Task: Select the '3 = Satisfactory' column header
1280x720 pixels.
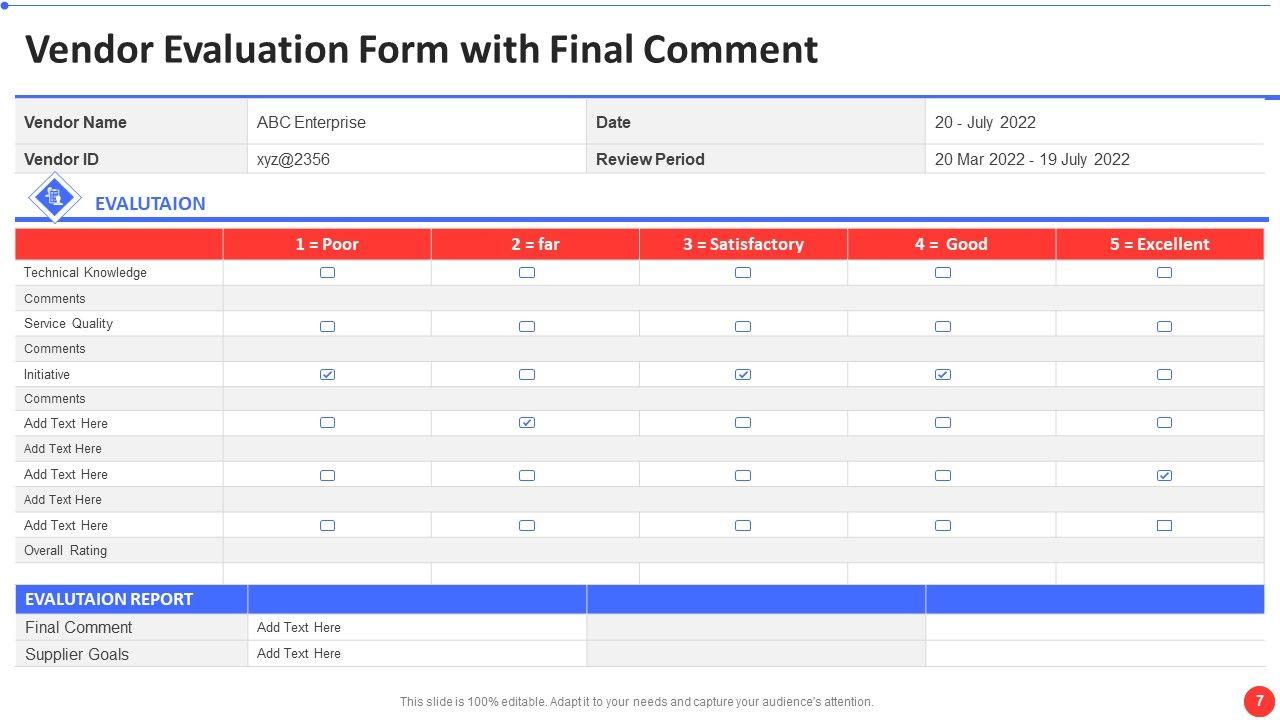Action: coord(743,244)
